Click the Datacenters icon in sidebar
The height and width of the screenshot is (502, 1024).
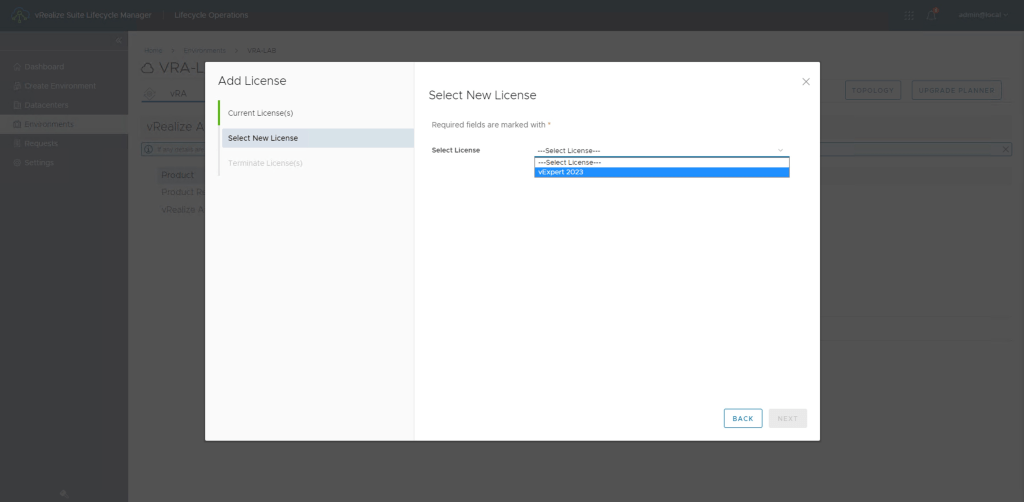(16, 105)
